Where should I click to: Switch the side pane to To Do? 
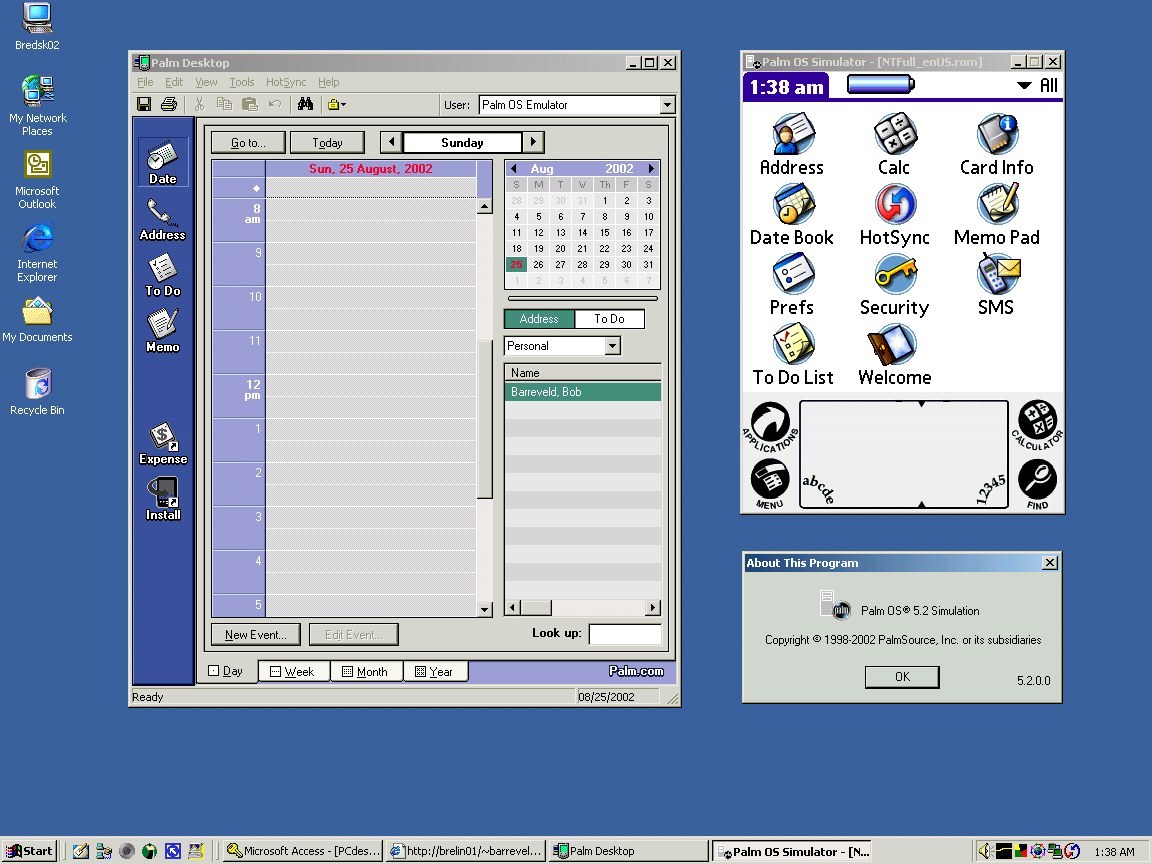point(609,319)
